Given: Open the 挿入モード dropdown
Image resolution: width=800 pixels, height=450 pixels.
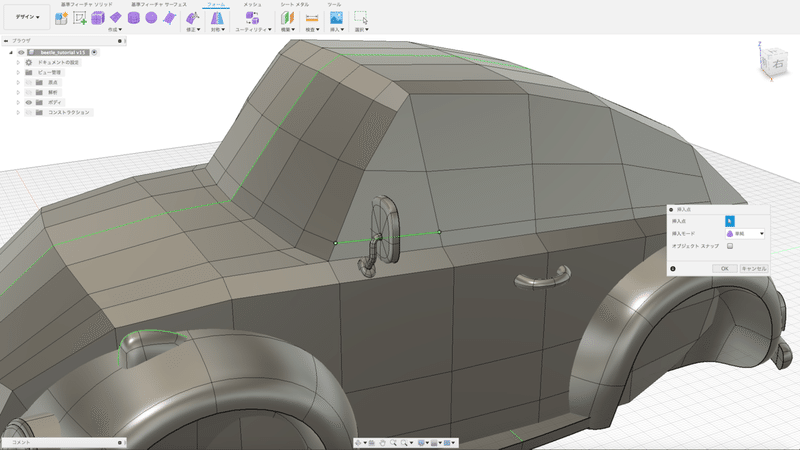Looking at the screenshot, I should (x=744, y=233).
